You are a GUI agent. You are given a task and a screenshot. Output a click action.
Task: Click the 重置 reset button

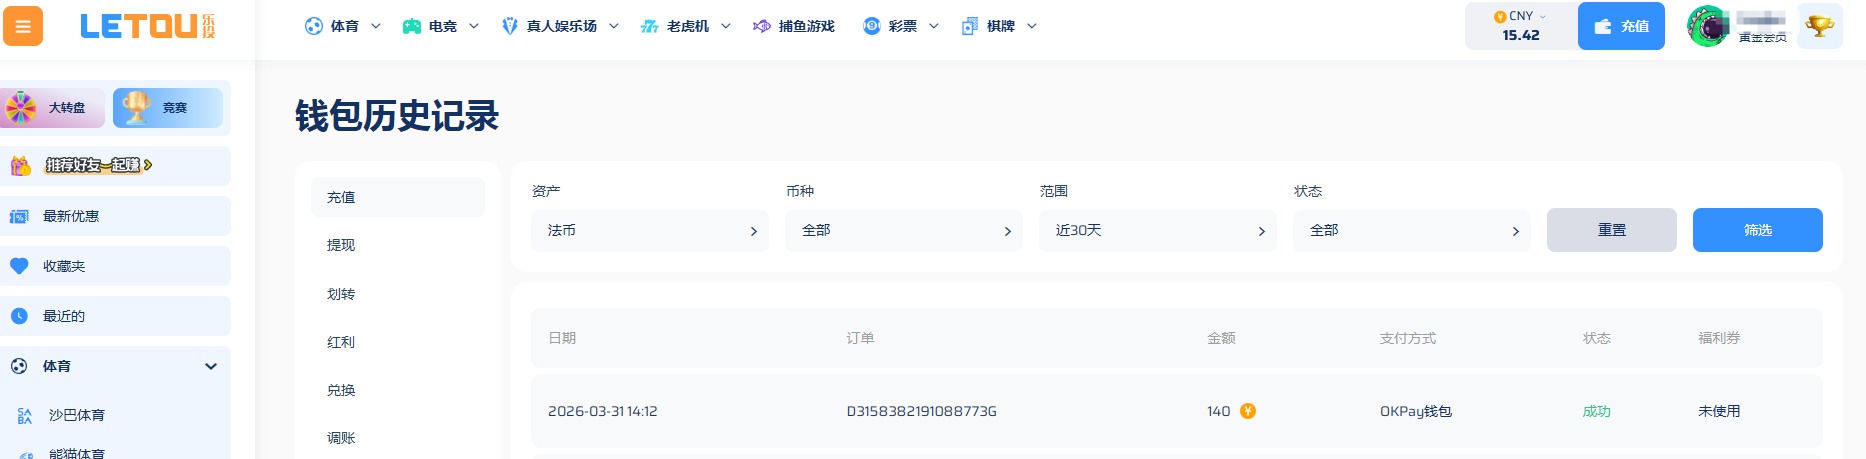pyautogui.click(x=1612, y=230)
